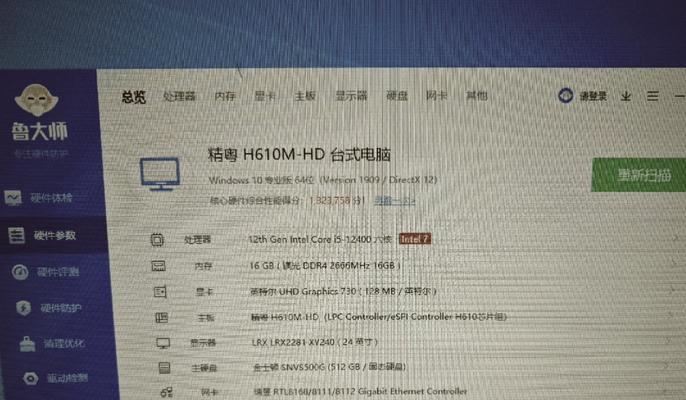
Task: Switch to the 网卡 tab
Action: coord(437,95)
